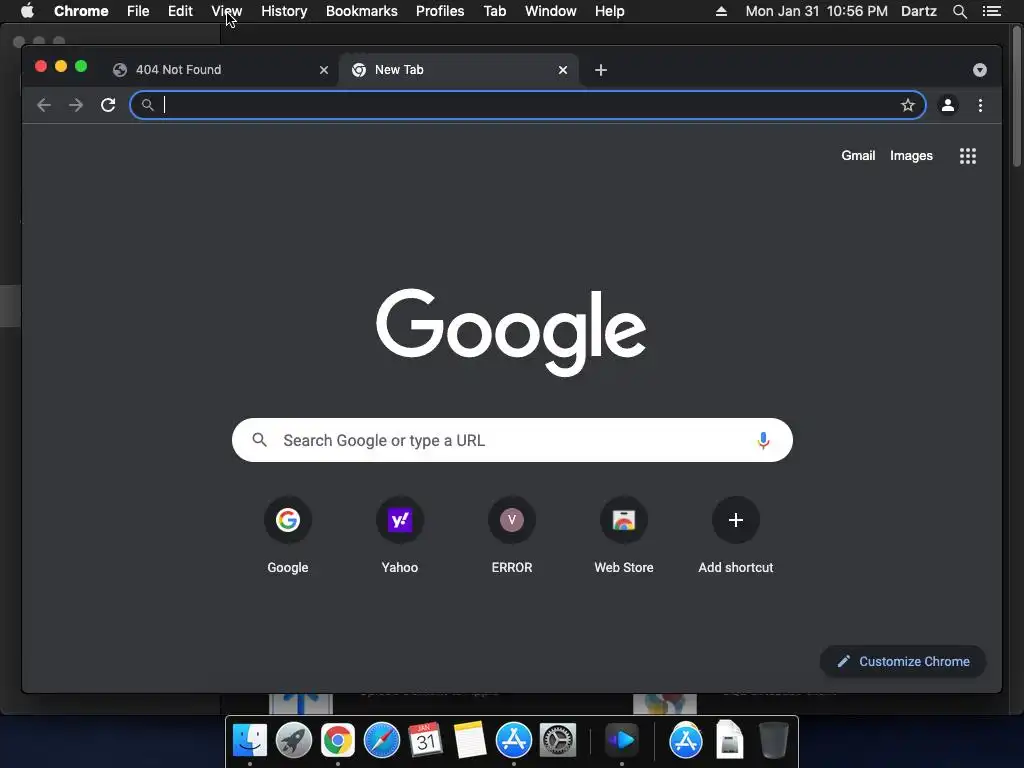Click the Customize Chrome button

tap(903, 662)
